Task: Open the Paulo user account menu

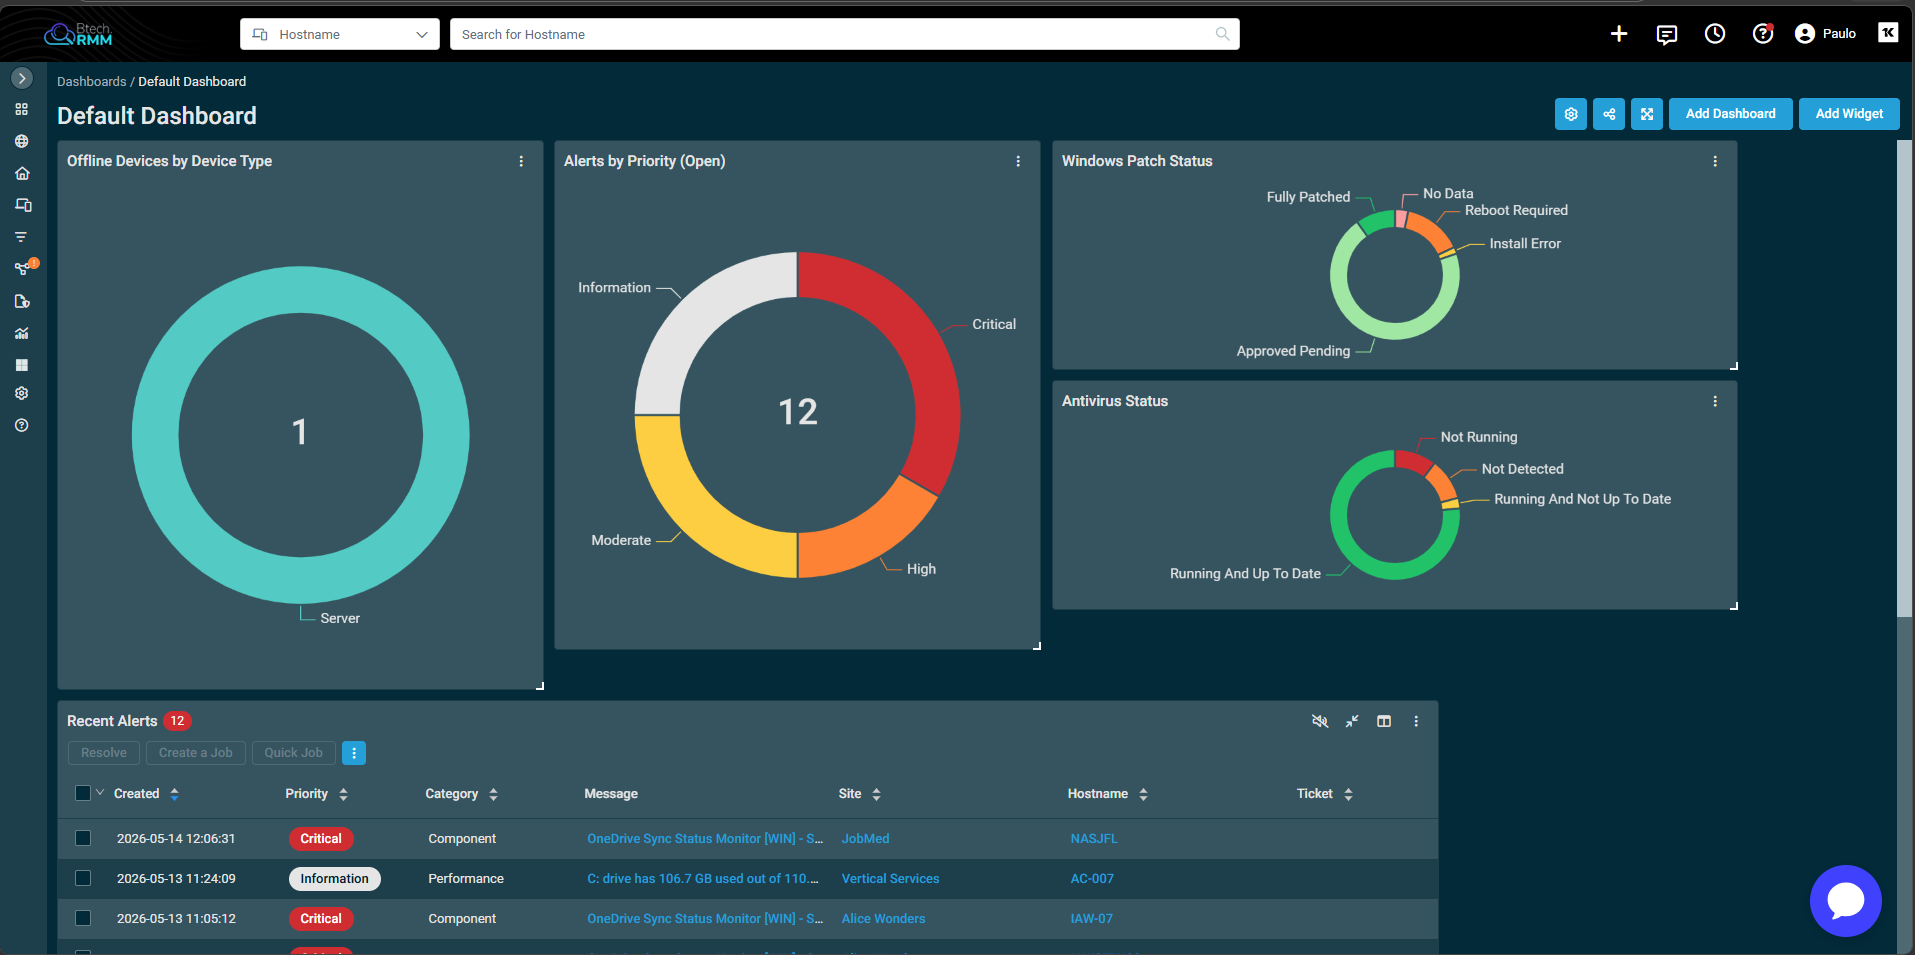Action: pyautogui.click(x=1825, y=34)
